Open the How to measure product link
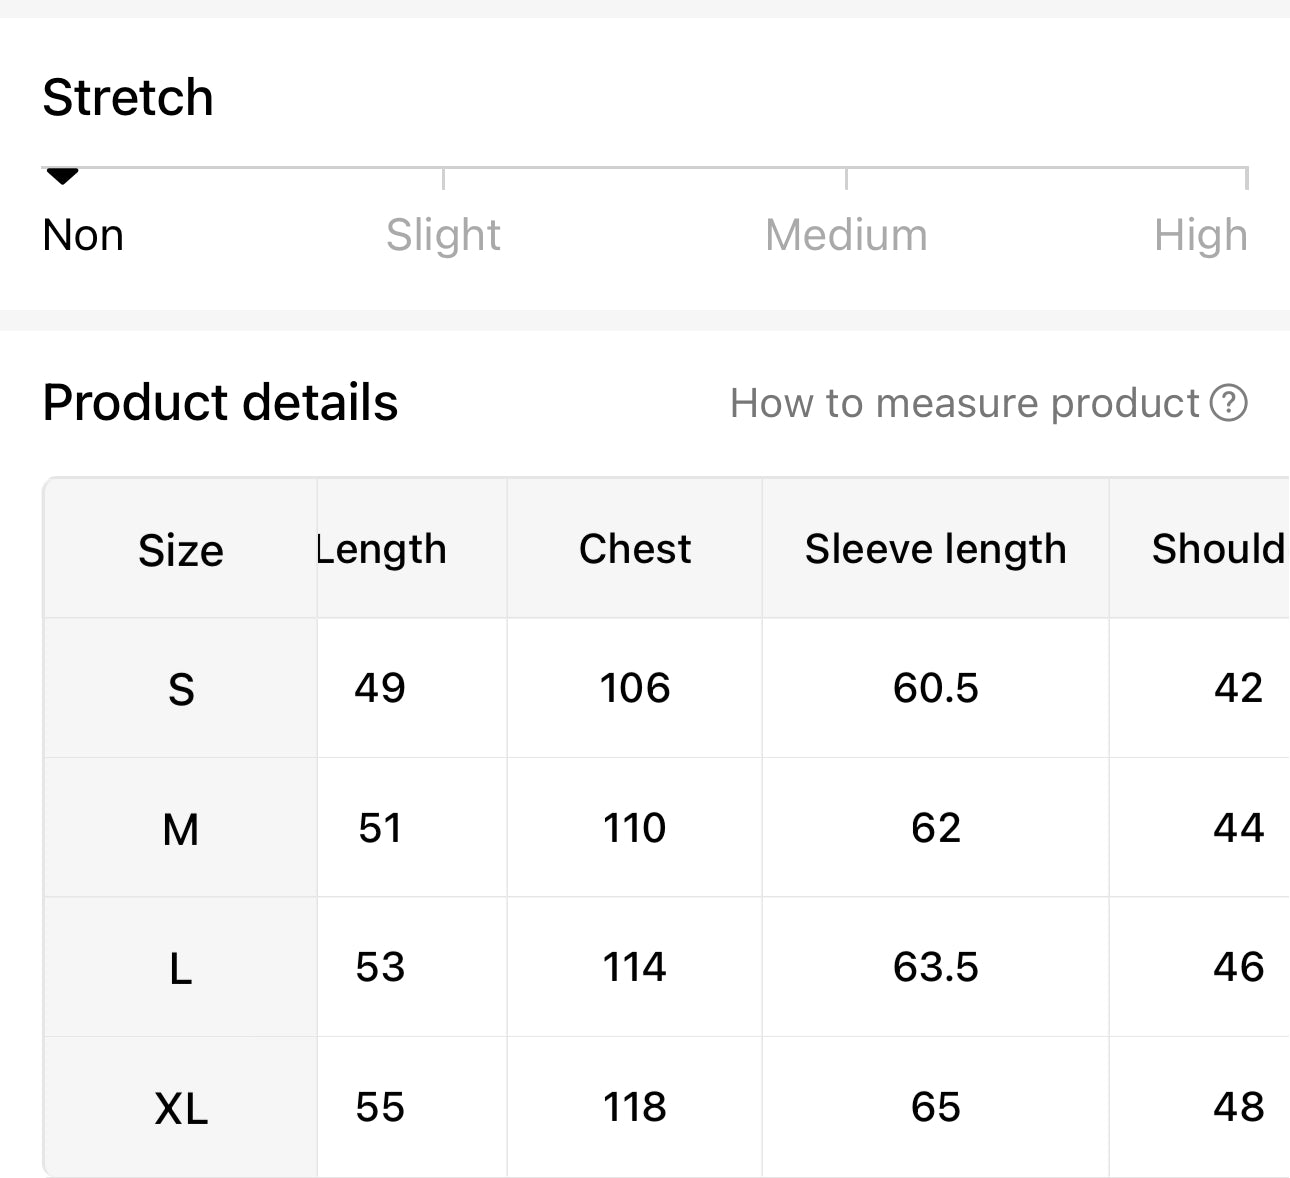The image size is (1290, 1178). click(964, 403)
